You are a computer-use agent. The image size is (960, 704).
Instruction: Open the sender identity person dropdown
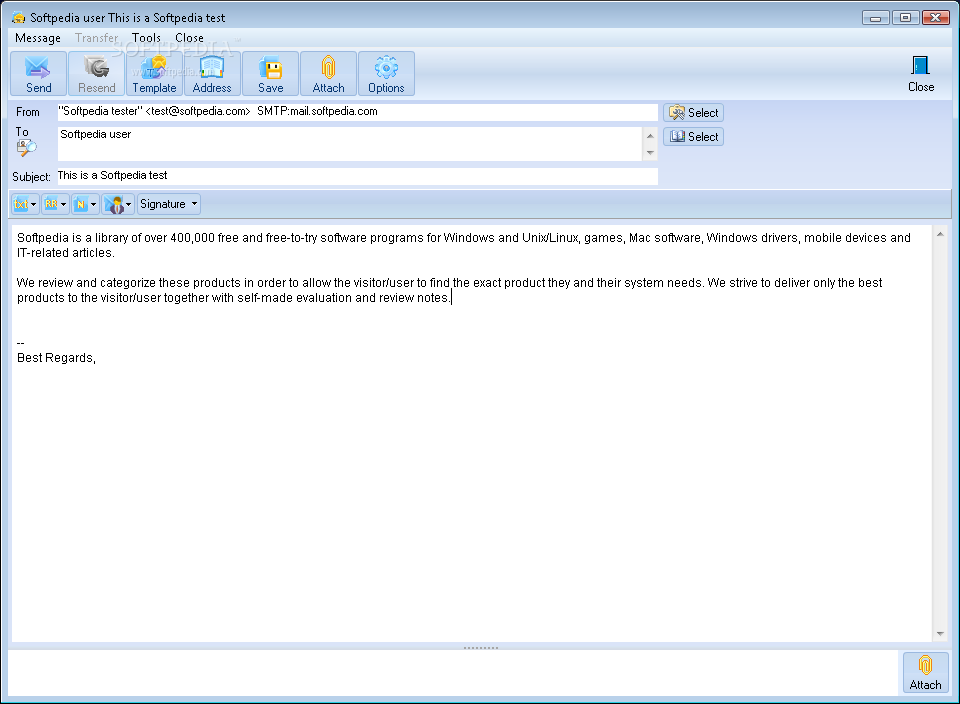coord(118,204)
